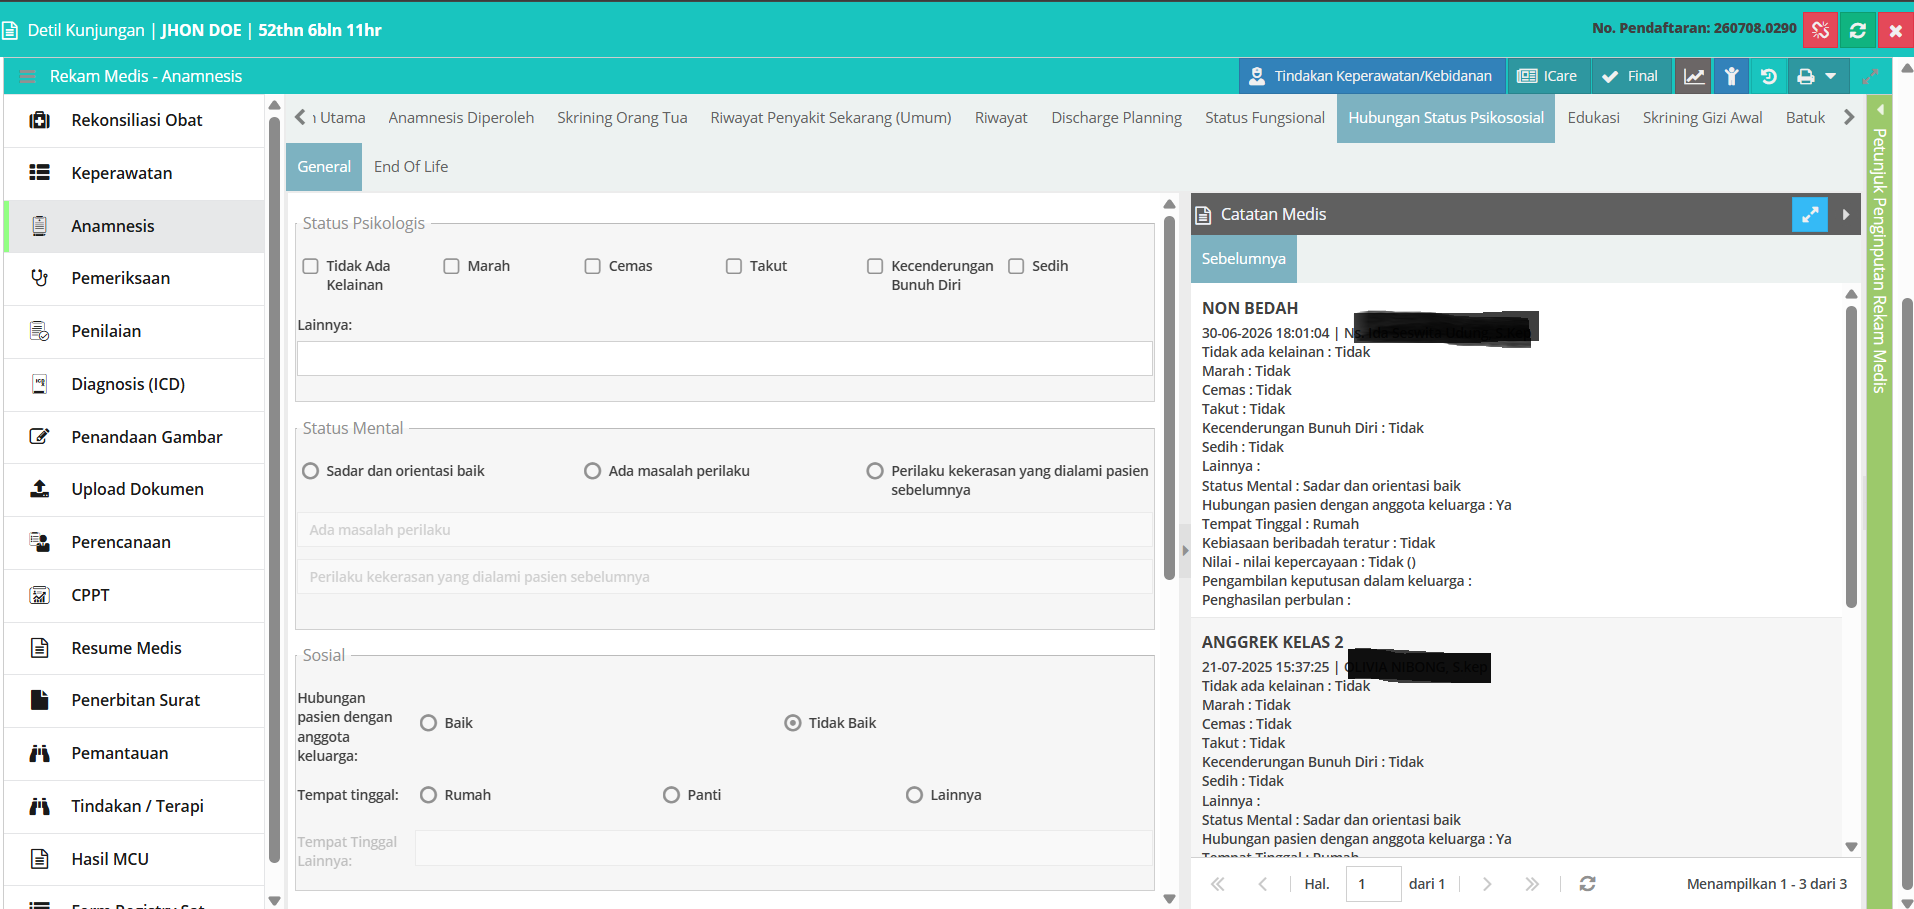Viewport: 1914px width, 909px height.
Task: Go to first page in Catatan Medis pager
Action: (x=1217, y=884)
